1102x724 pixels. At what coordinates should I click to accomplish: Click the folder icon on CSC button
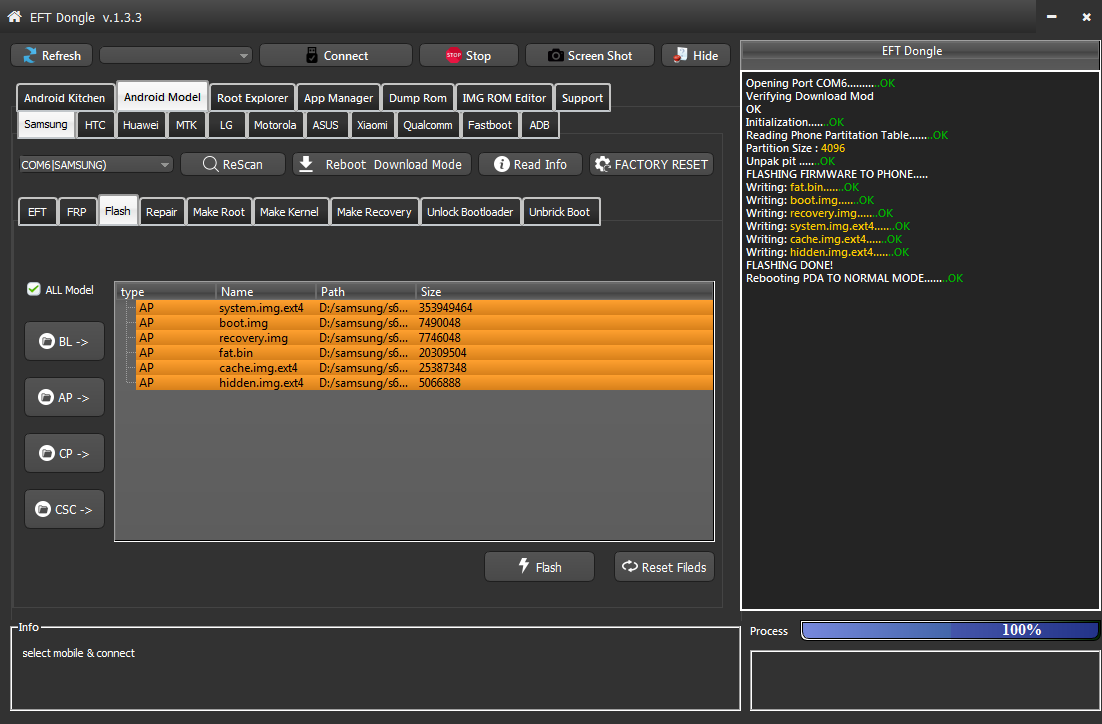pyautogui.click(x=44, y=509)
